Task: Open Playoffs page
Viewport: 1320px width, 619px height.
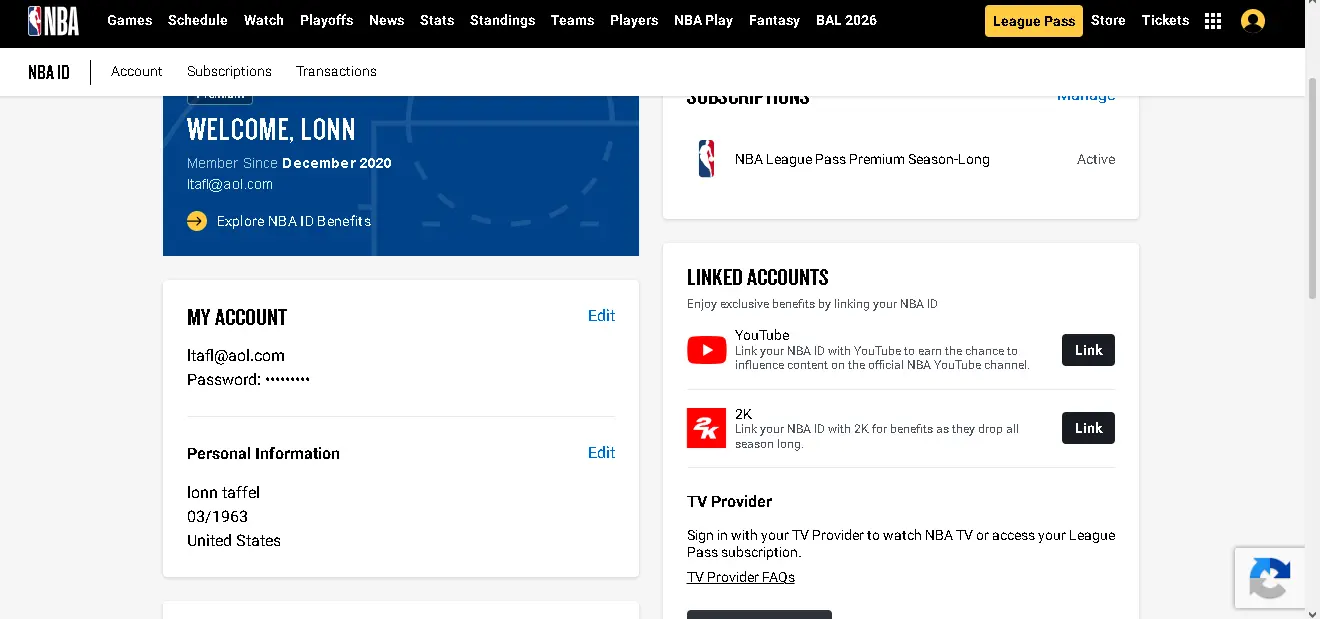Action: [x=327, y=20]
